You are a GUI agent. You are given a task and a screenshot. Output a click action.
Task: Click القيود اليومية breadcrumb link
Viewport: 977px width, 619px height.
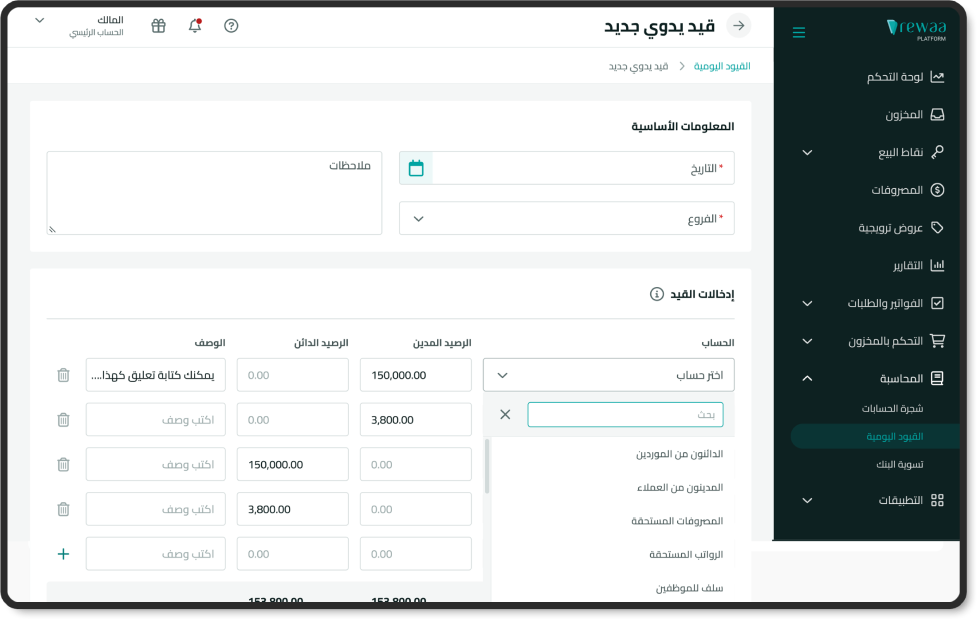pyautogui.click(x=722, y=66)
